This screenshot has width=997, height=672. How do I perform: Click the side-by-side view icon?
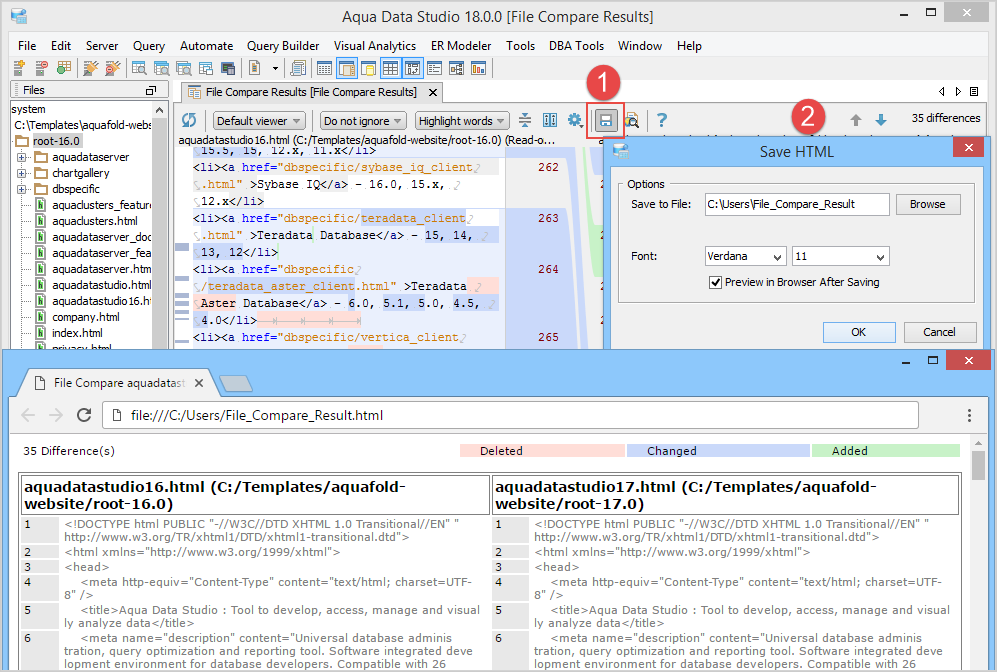(x=549, y=121)
